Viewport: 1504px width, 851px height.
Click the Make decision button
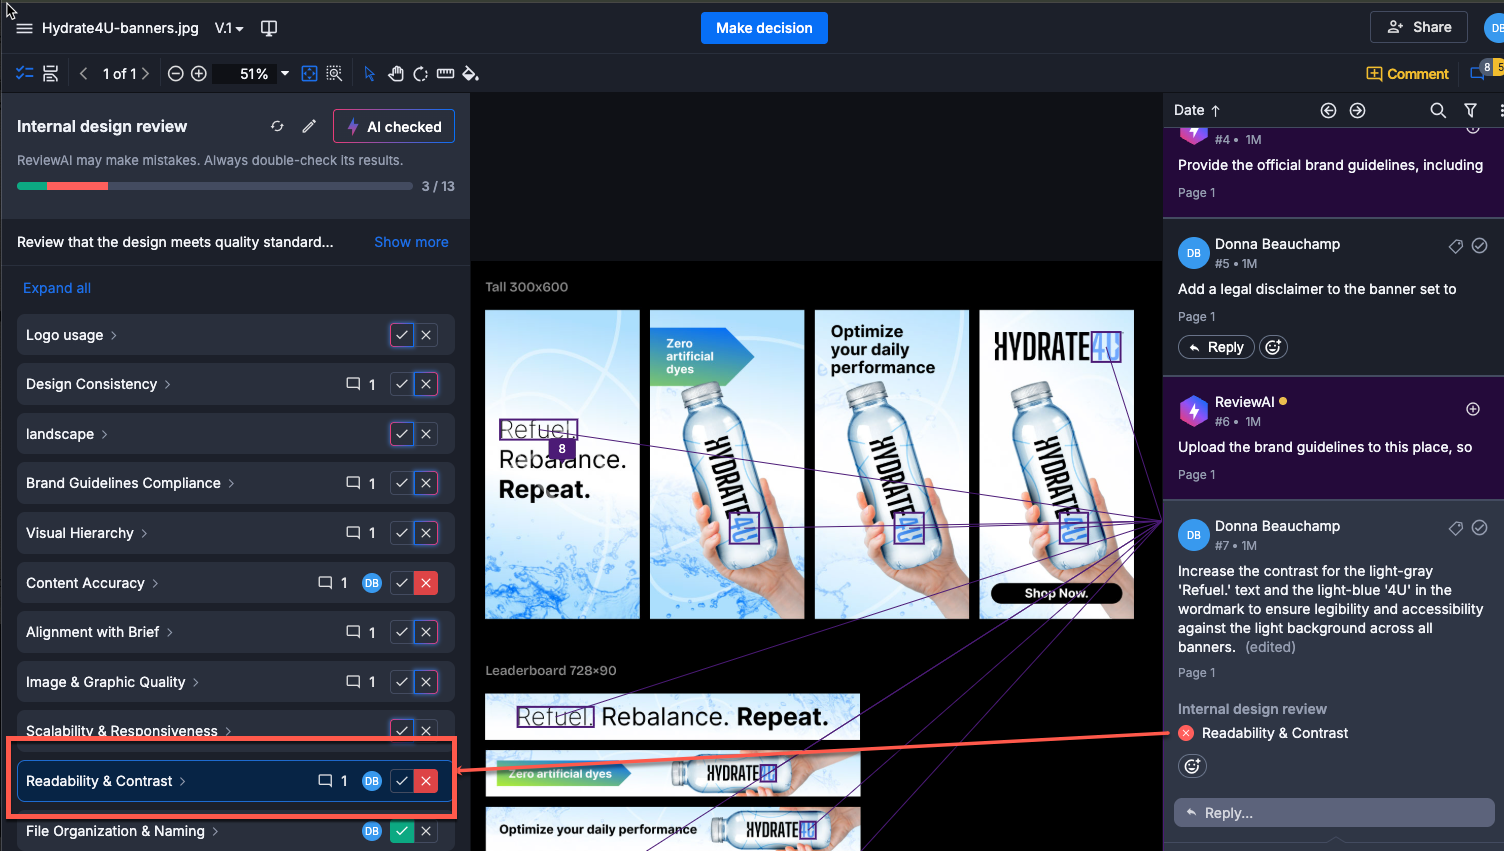[x=764, y=28]
